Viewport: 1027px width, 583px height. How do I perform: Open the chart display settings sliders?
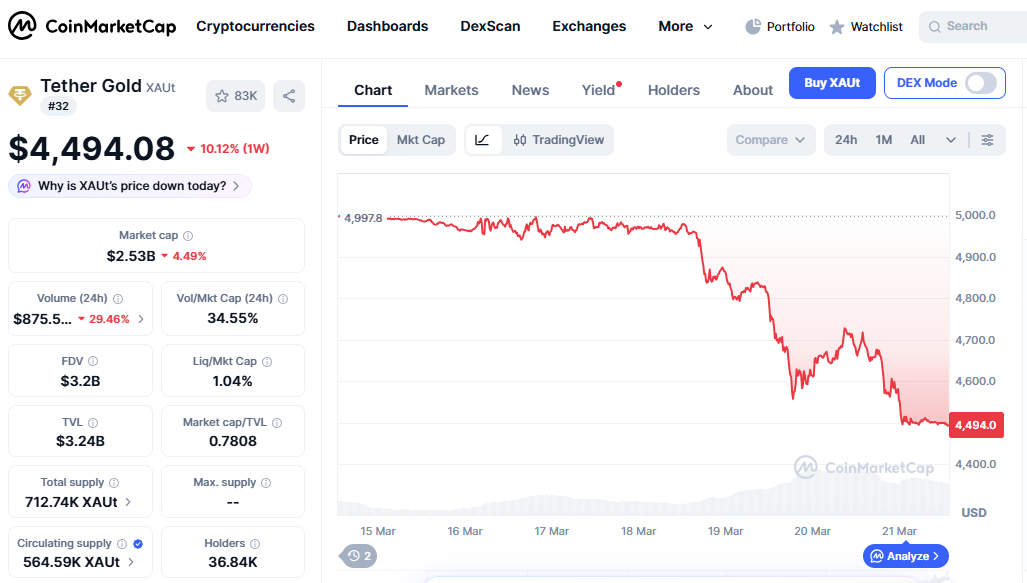click(x=987, y=140)
